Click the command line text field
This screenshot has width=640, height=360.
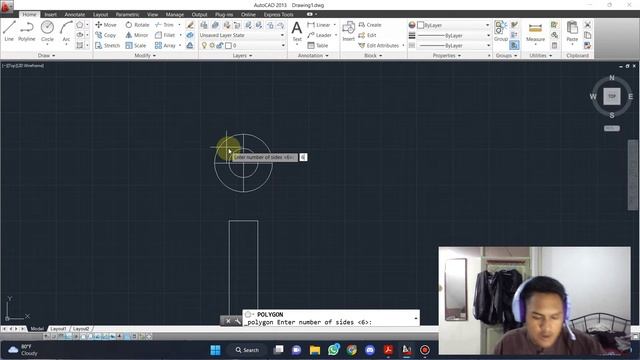click(331, 322)
